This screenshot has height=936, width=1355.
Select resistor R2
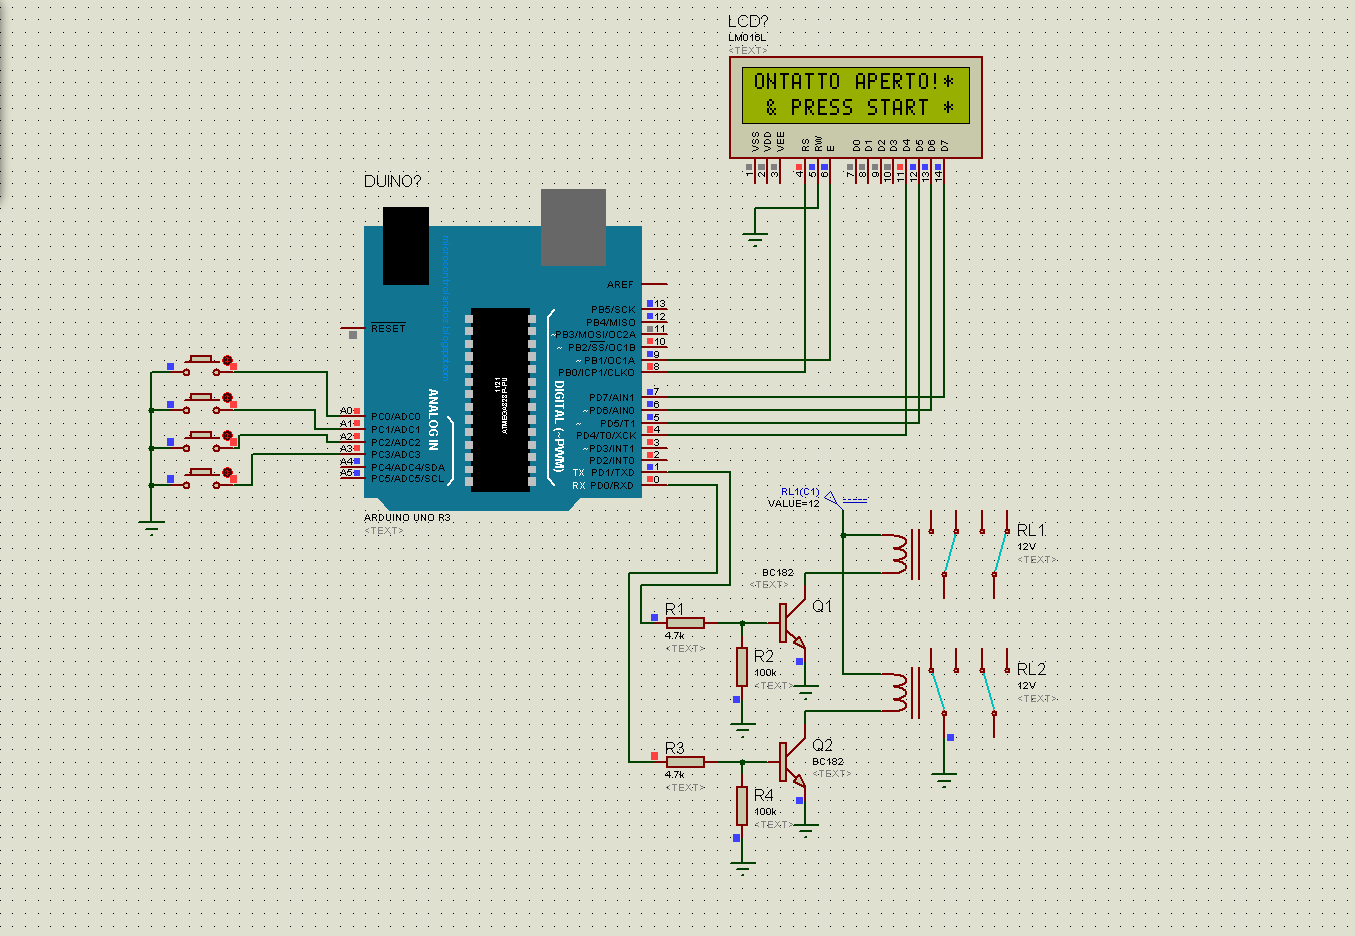742,667
